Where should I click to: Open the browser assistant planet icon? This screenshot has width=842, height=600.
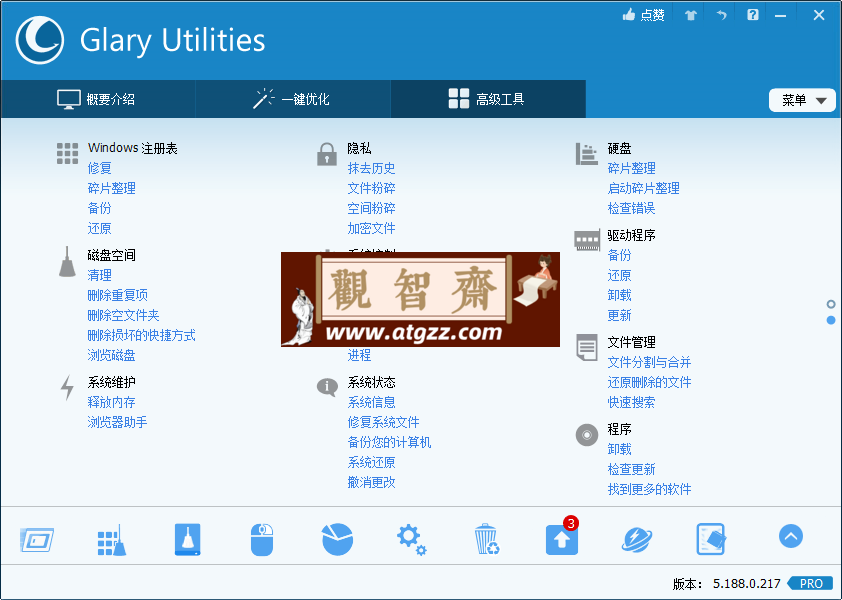tap(637, 539)
